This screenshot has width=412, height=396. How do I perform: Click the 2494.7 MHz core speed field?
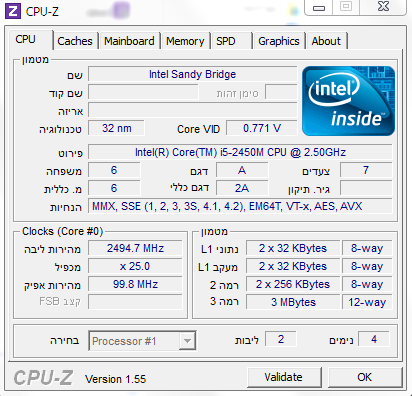click(x=135, y=248)
